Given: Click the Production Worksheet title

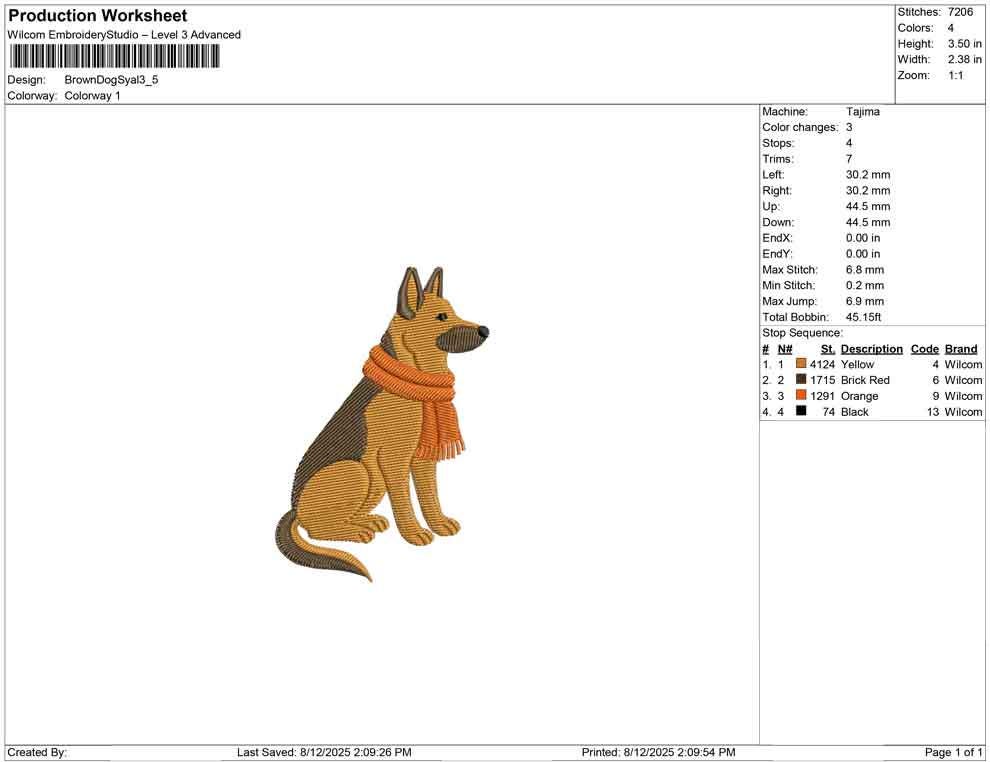Looking at the screenshot, I should 97,15.
